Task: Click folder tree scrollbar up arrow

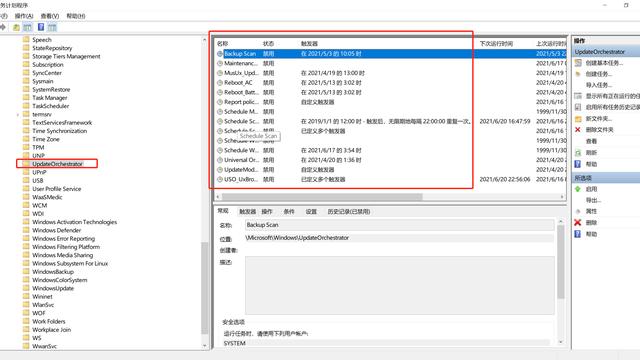Action: tap(205, 40)
